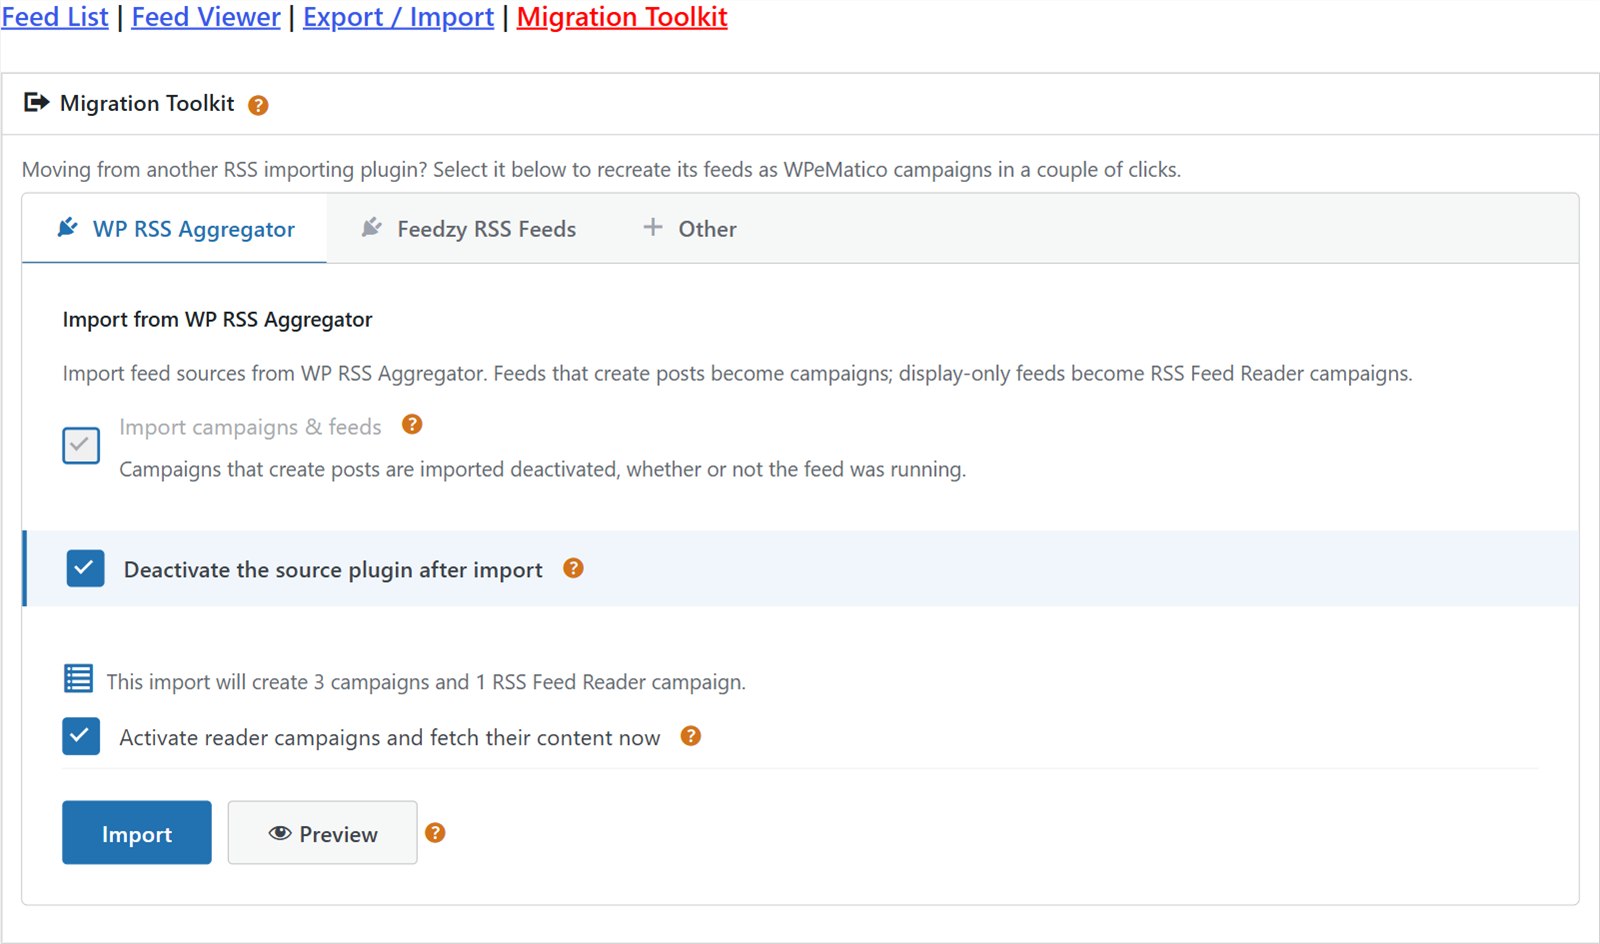Select WP RSS Aggregator tab

click(x=175, y=229)
